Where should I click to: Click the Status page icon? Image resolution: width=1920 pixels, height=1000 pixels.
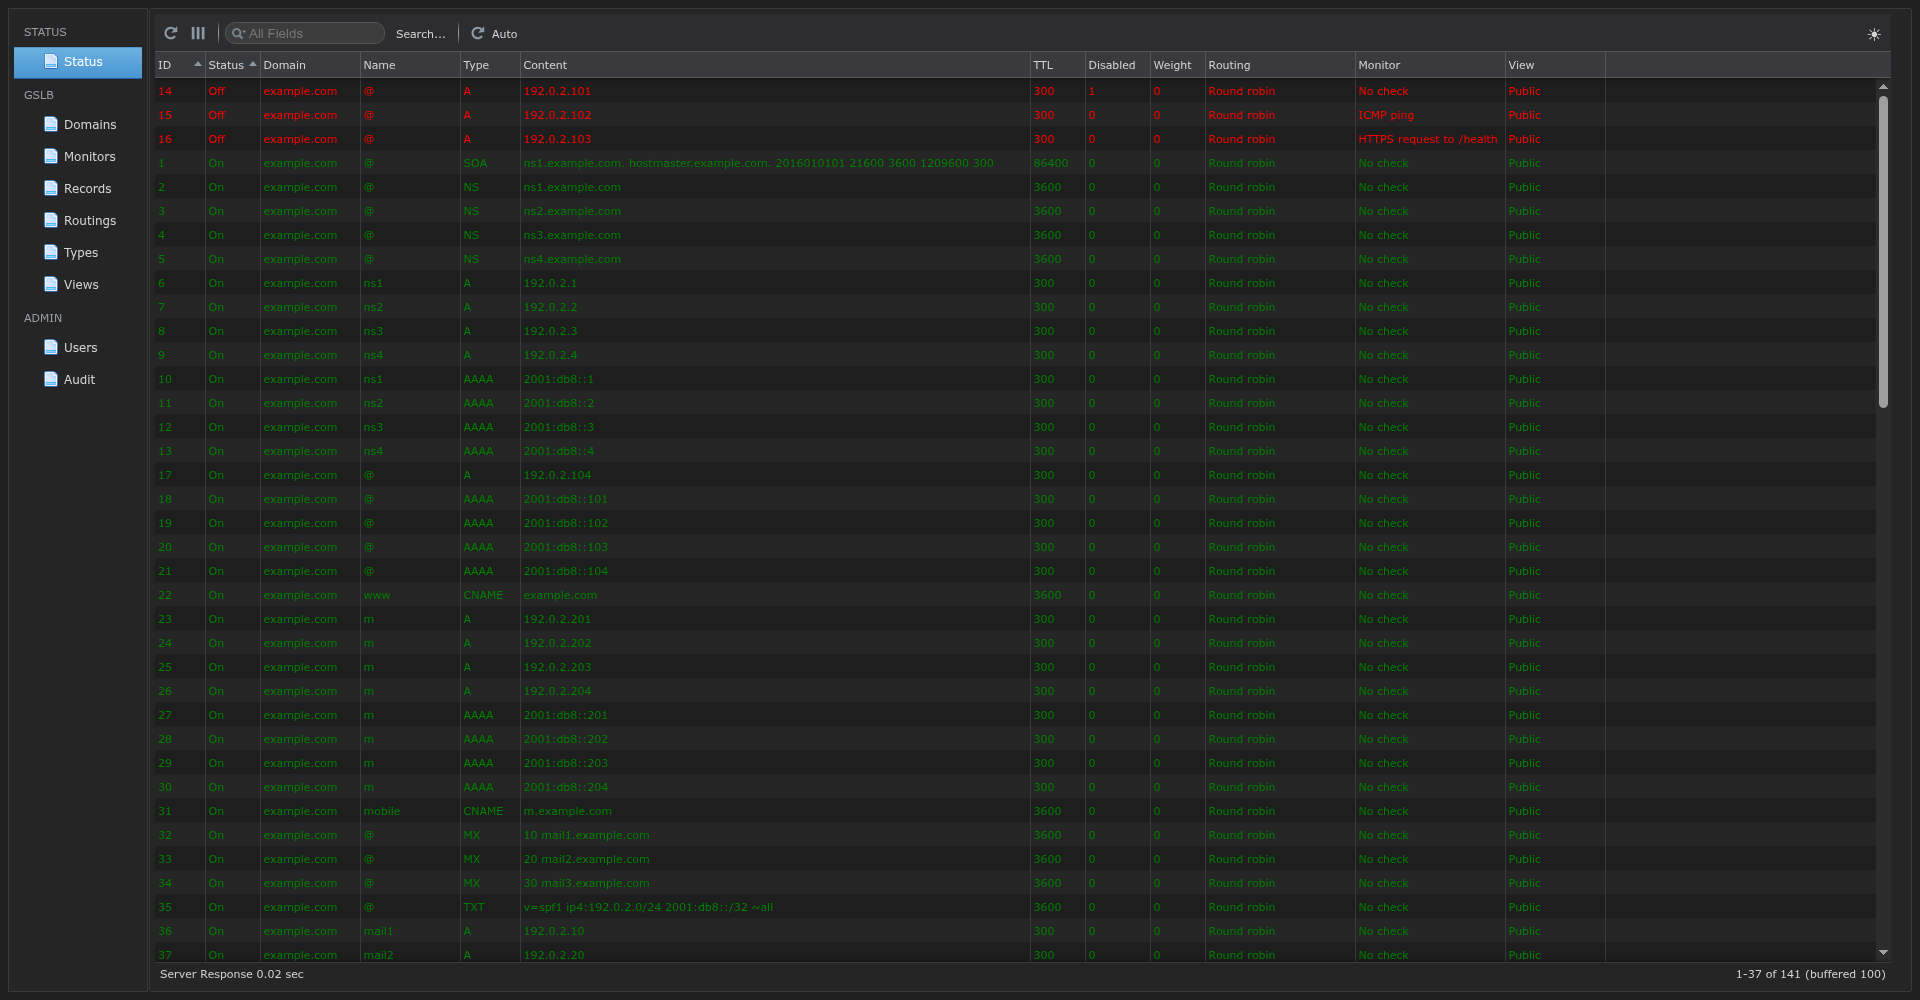point(51,61)
